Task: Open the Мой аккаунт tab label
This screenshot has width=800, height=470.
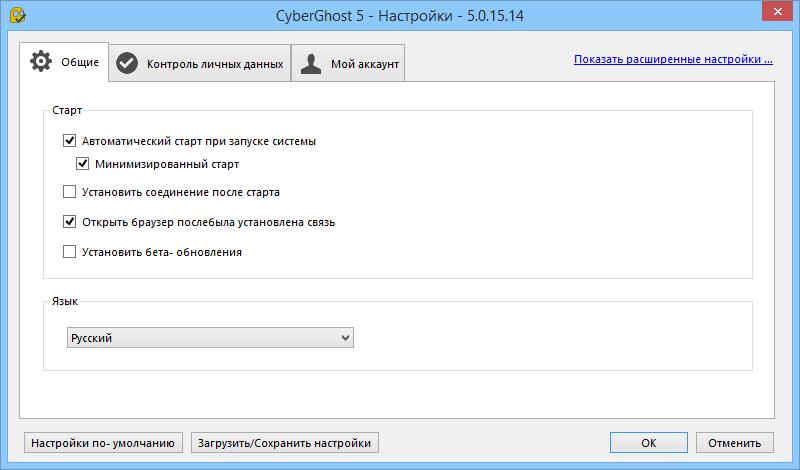Action: point(365,65)
